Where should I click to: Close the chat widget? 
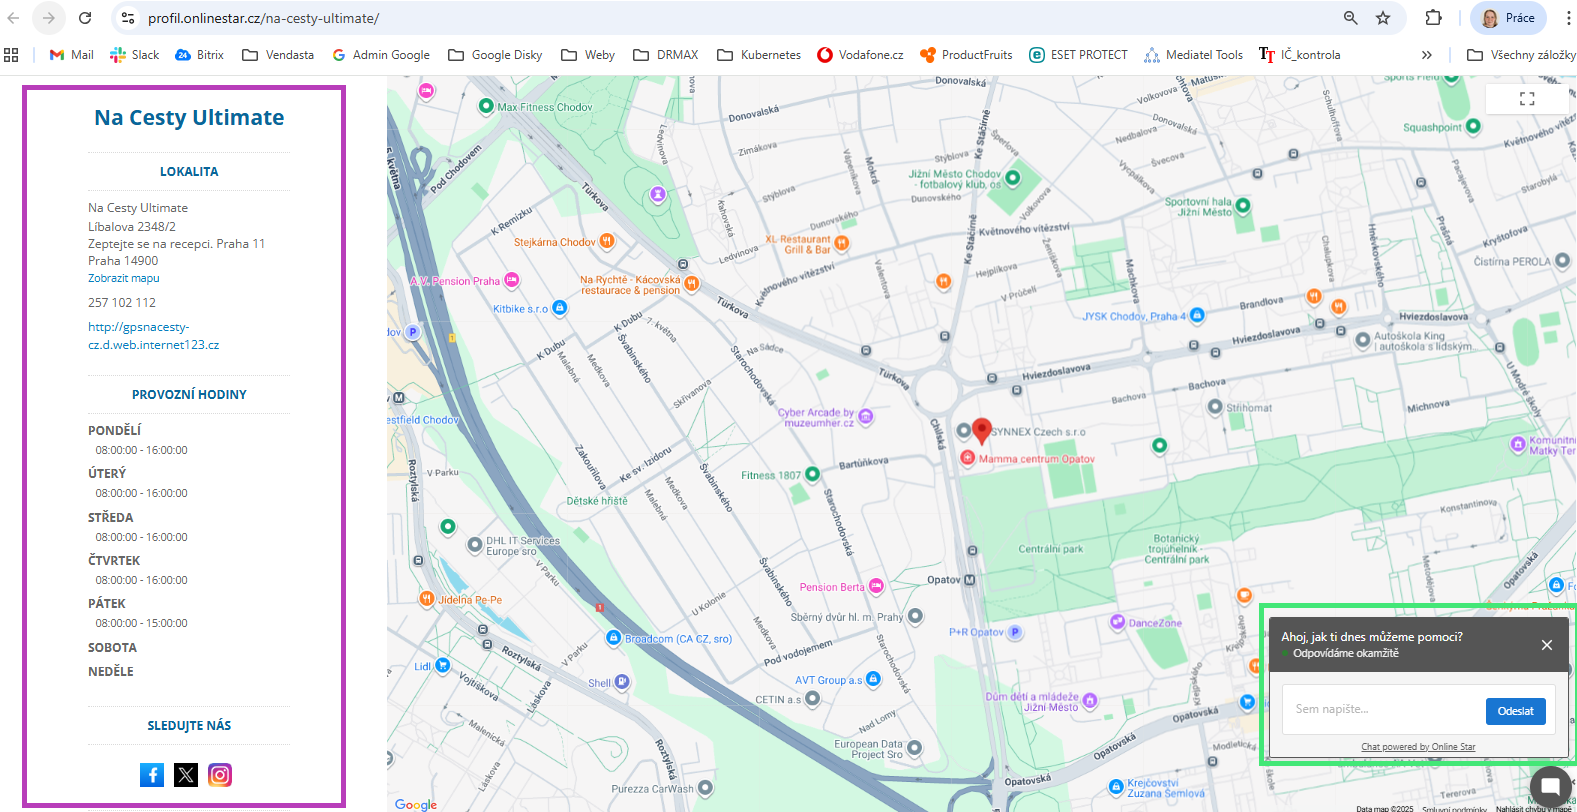coord(1547,645)
